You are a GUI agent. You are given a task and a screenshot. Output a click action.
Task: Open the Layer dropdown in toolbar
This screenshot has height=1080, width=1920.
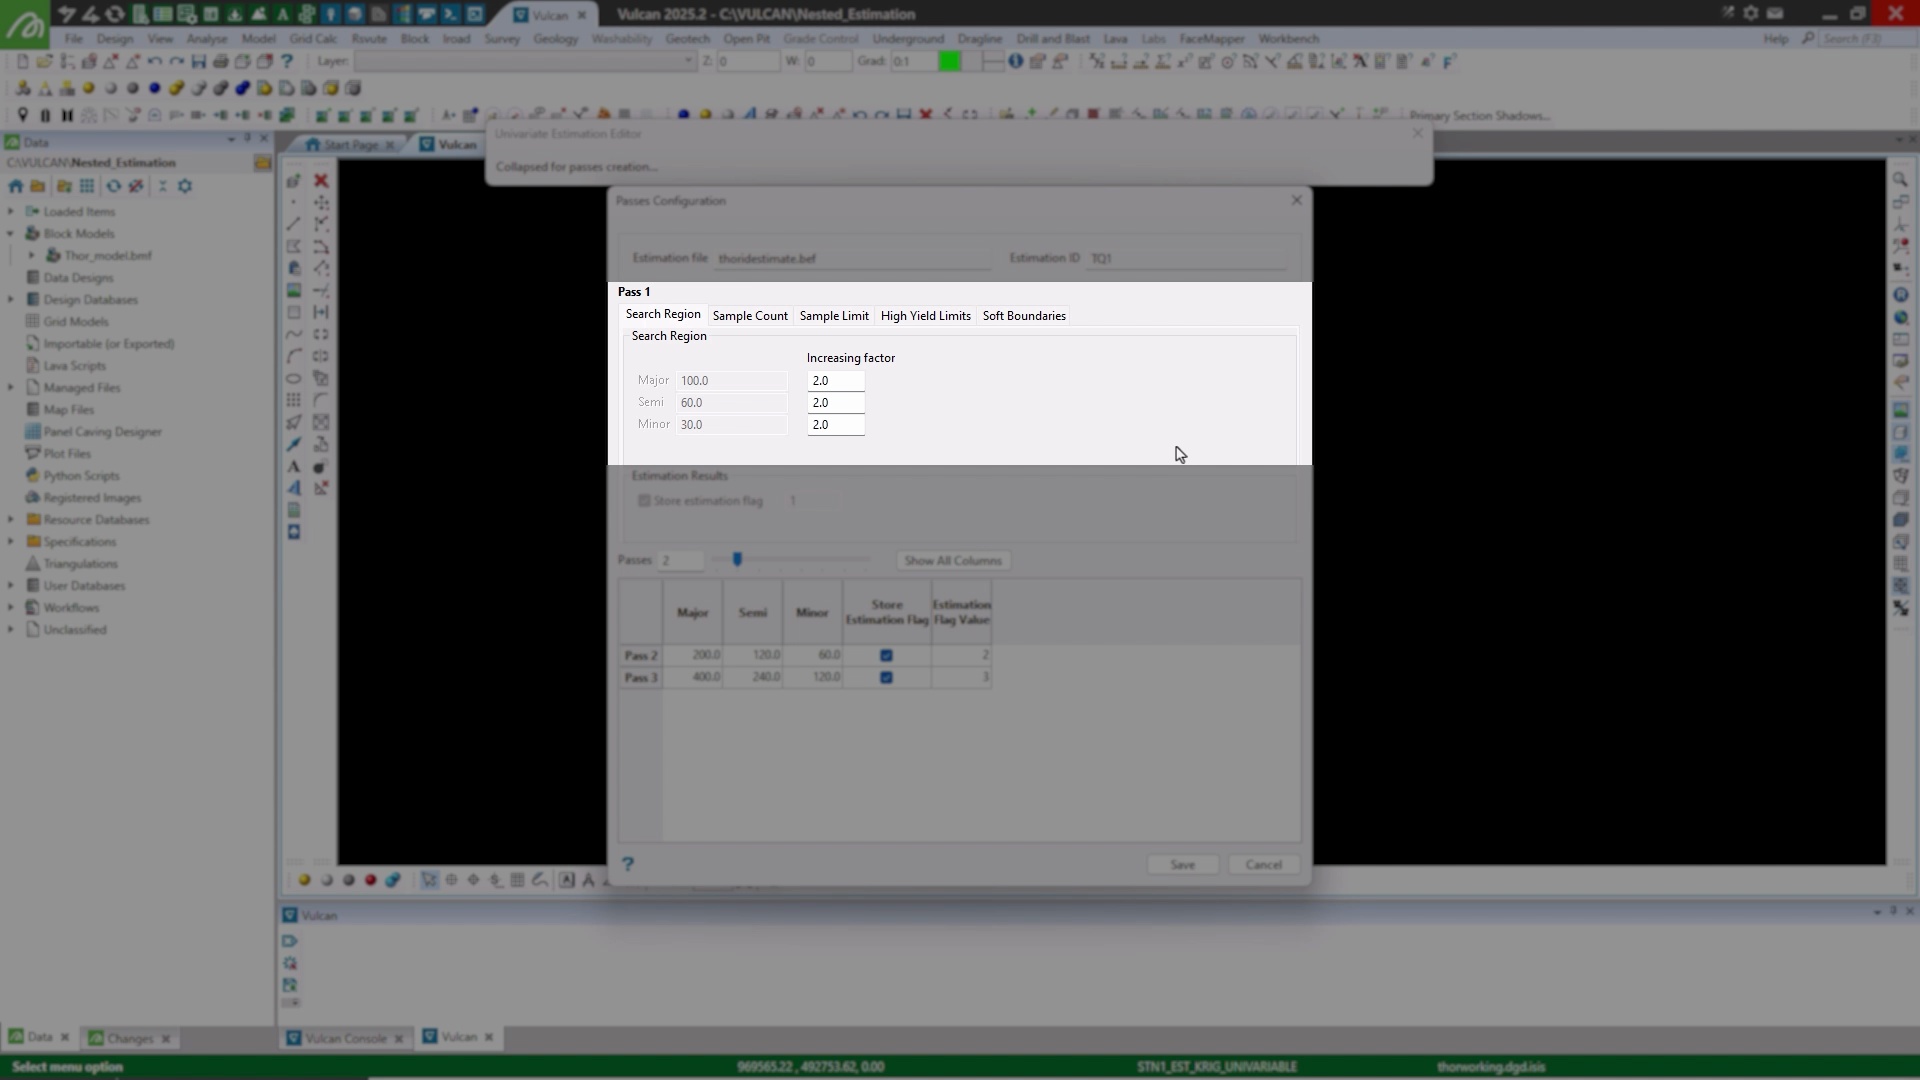coord(688,62)
